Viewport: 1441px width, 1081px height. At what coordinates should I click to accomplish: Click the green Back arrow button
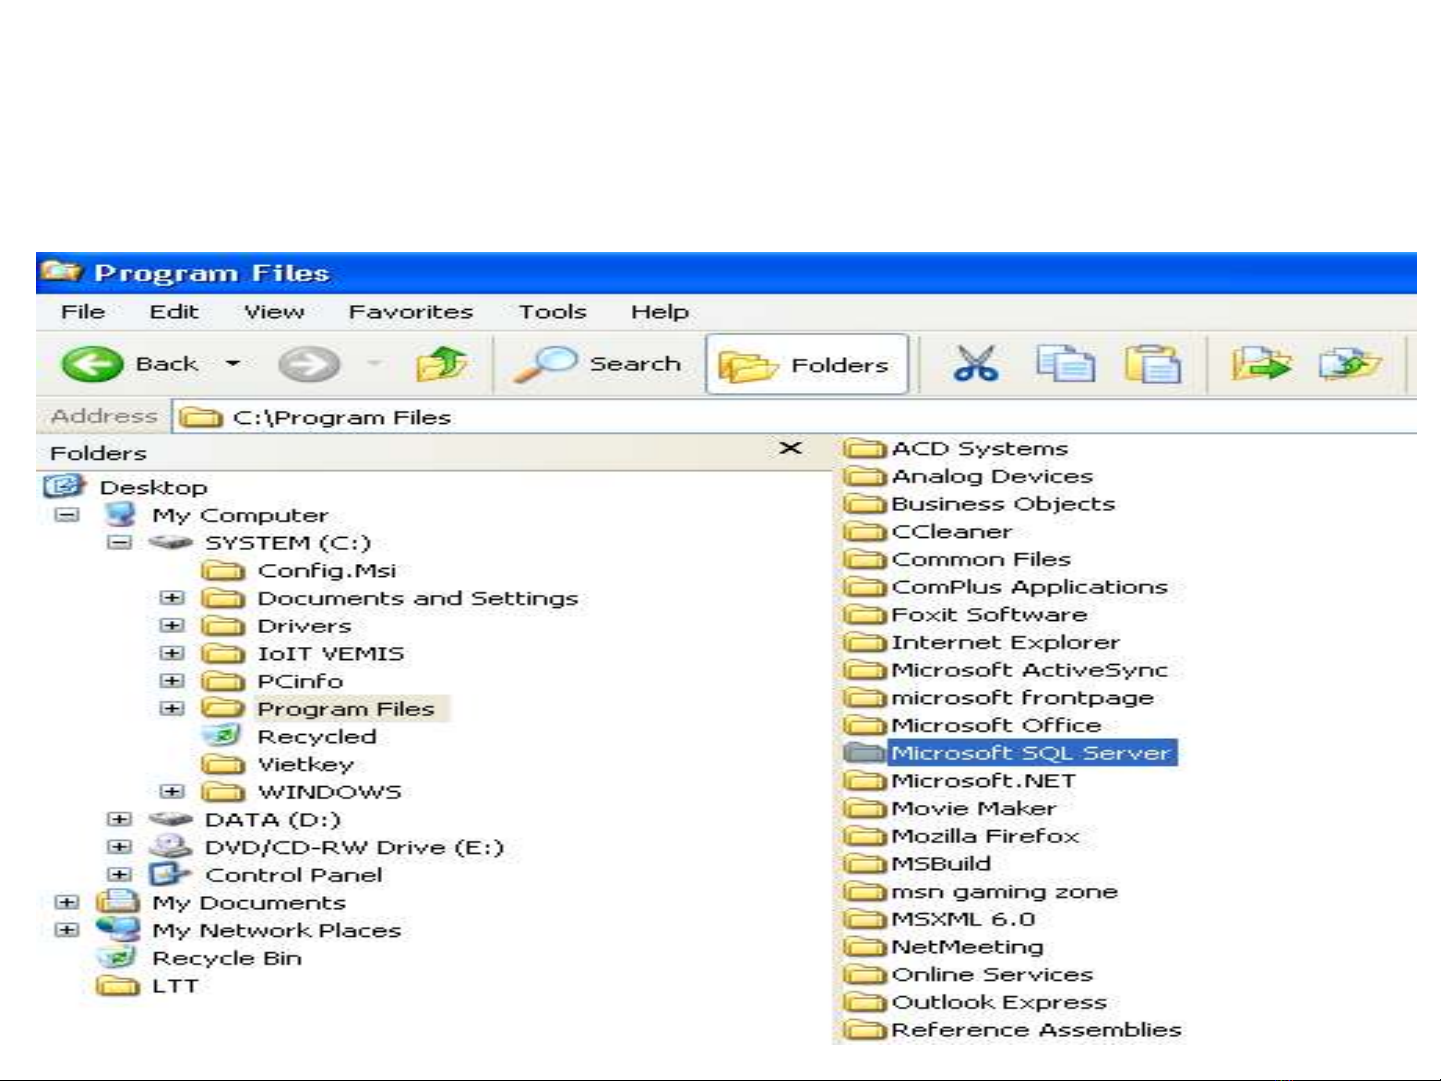click(x=92, y=364)
